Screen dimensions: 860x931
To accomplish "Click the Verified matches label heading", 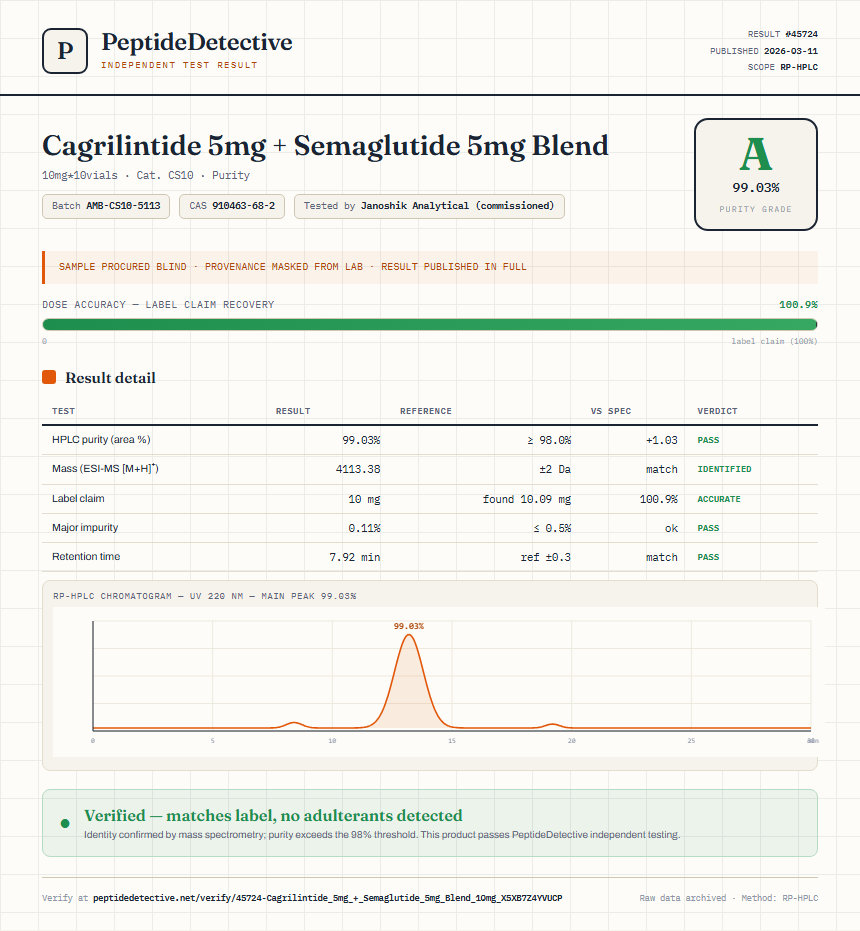I will click(x=273, y=815).
